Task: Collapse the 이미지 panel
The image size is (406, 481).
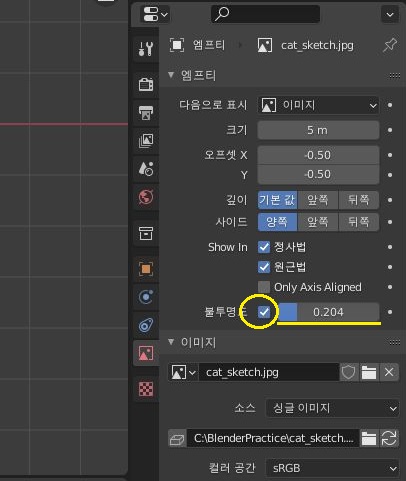Action: point(171,342)
